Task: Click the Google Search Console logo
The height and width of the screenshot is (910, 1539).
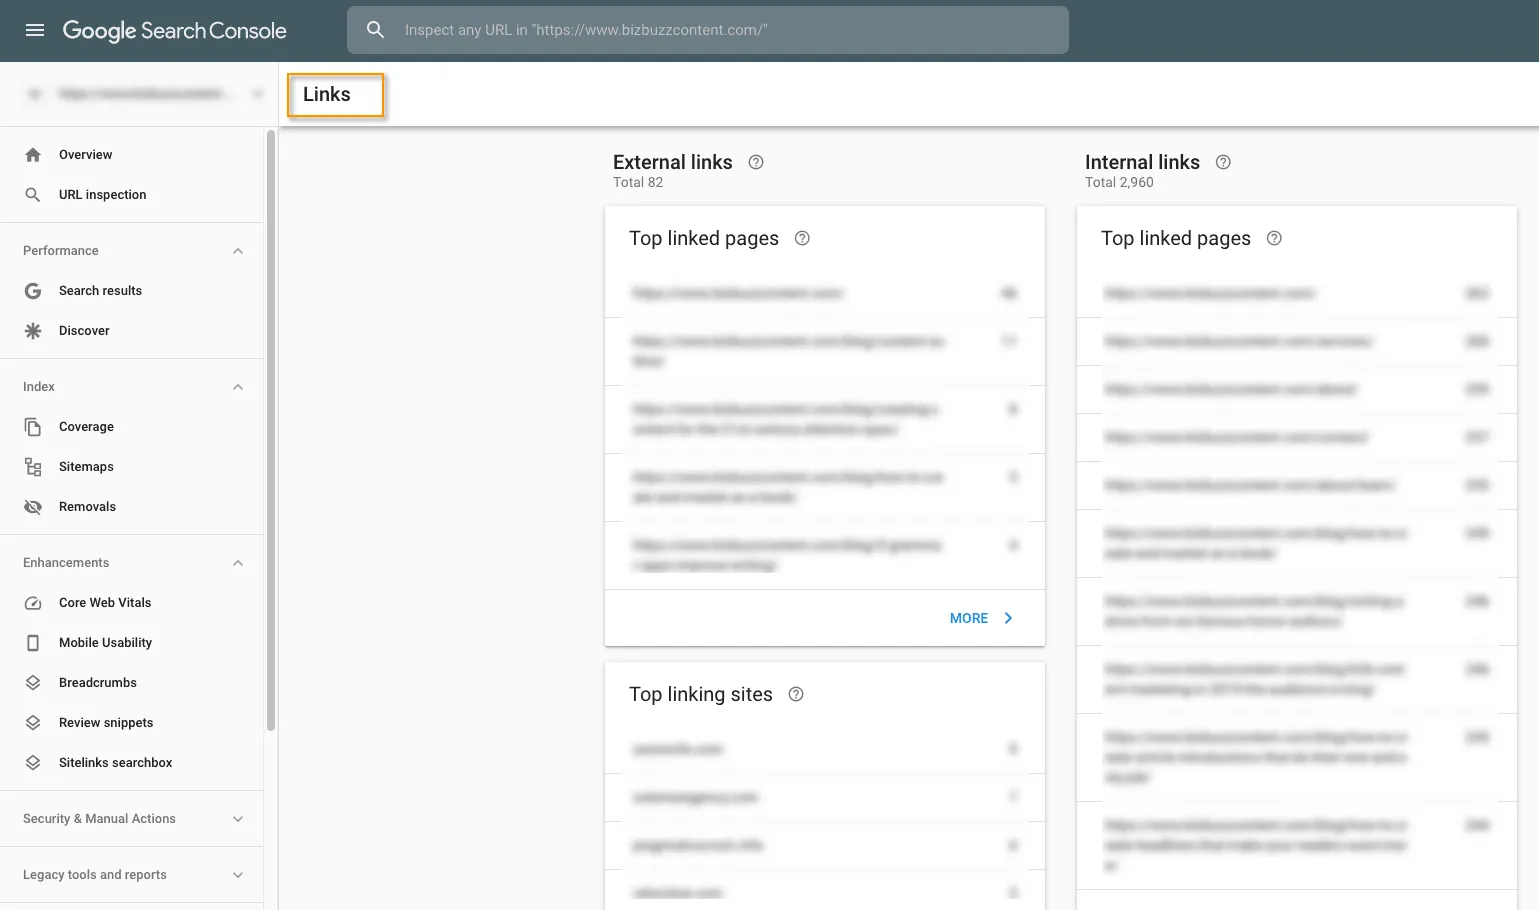Action: [175, 31]
